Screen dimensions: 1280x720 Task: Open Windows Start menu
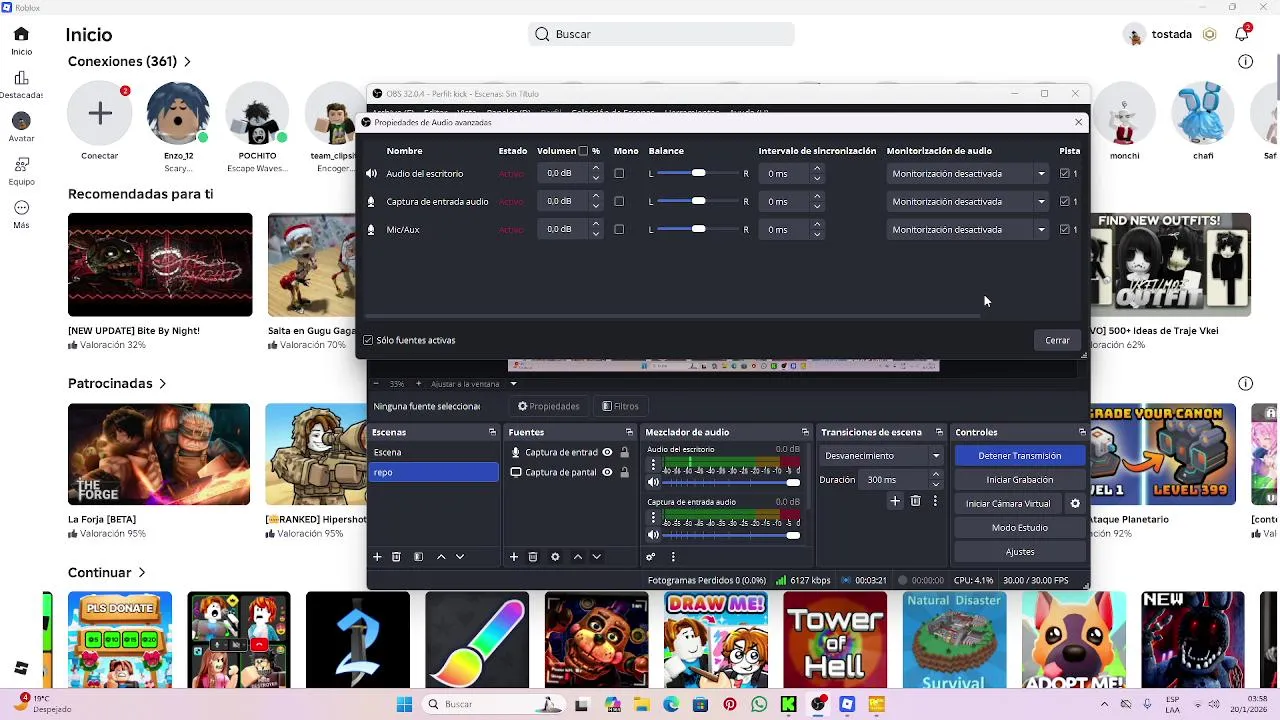(404, 705)
